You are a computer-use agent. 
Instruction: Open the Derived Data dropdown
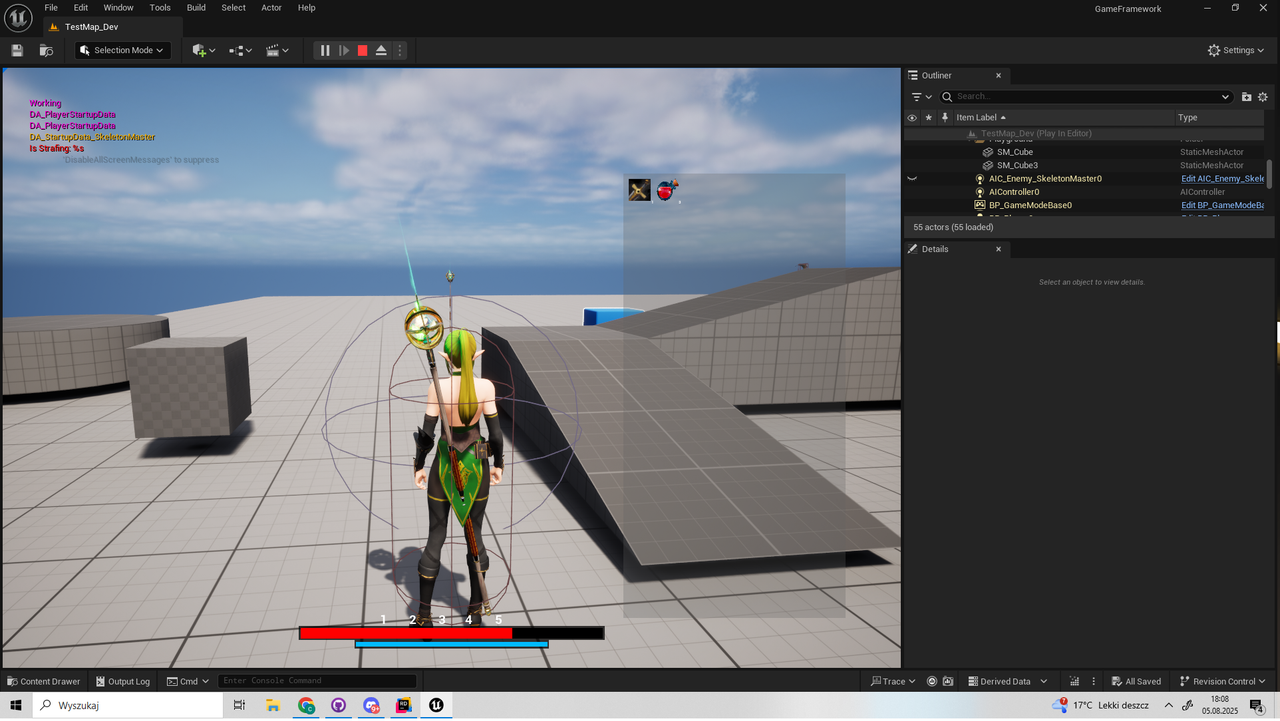click(1008, 681)
